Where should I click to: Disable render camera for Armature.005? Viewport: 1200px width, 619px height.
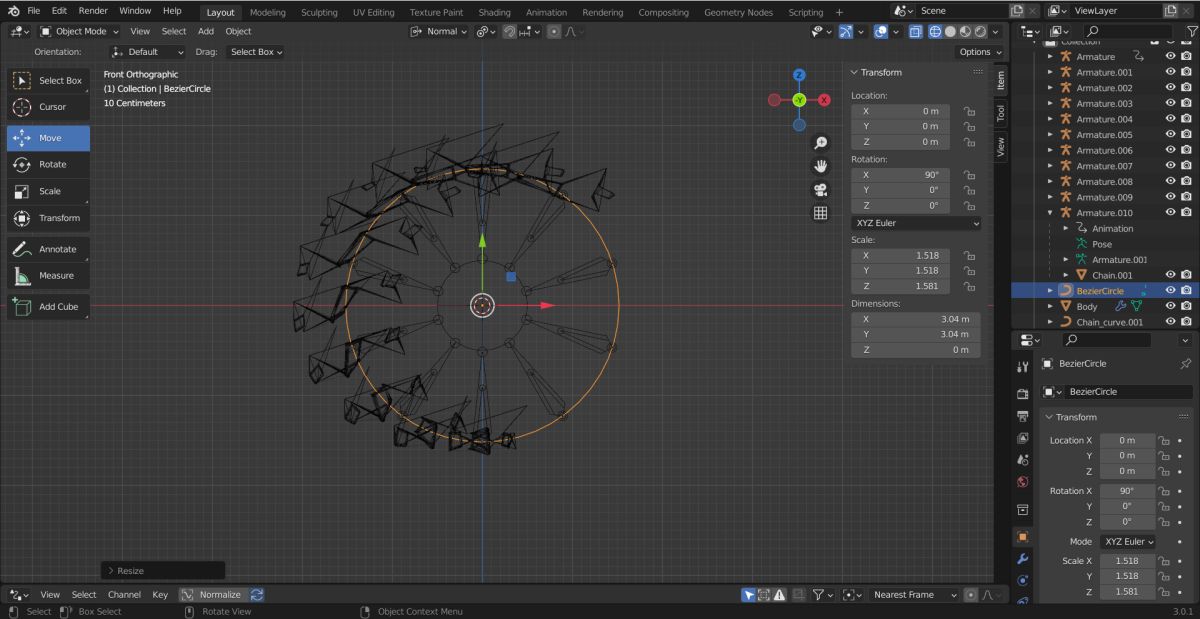[1185, 135]
